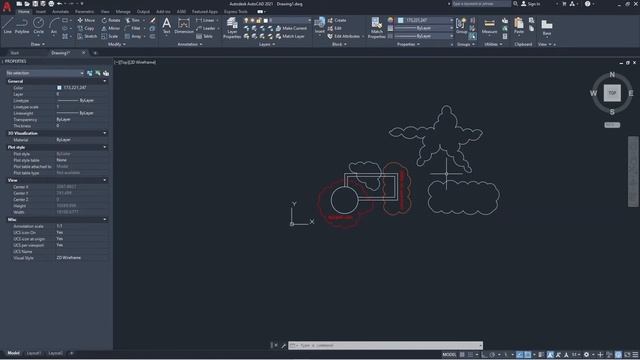
Task: Click Match Layer button
Action: pos(290,36)
